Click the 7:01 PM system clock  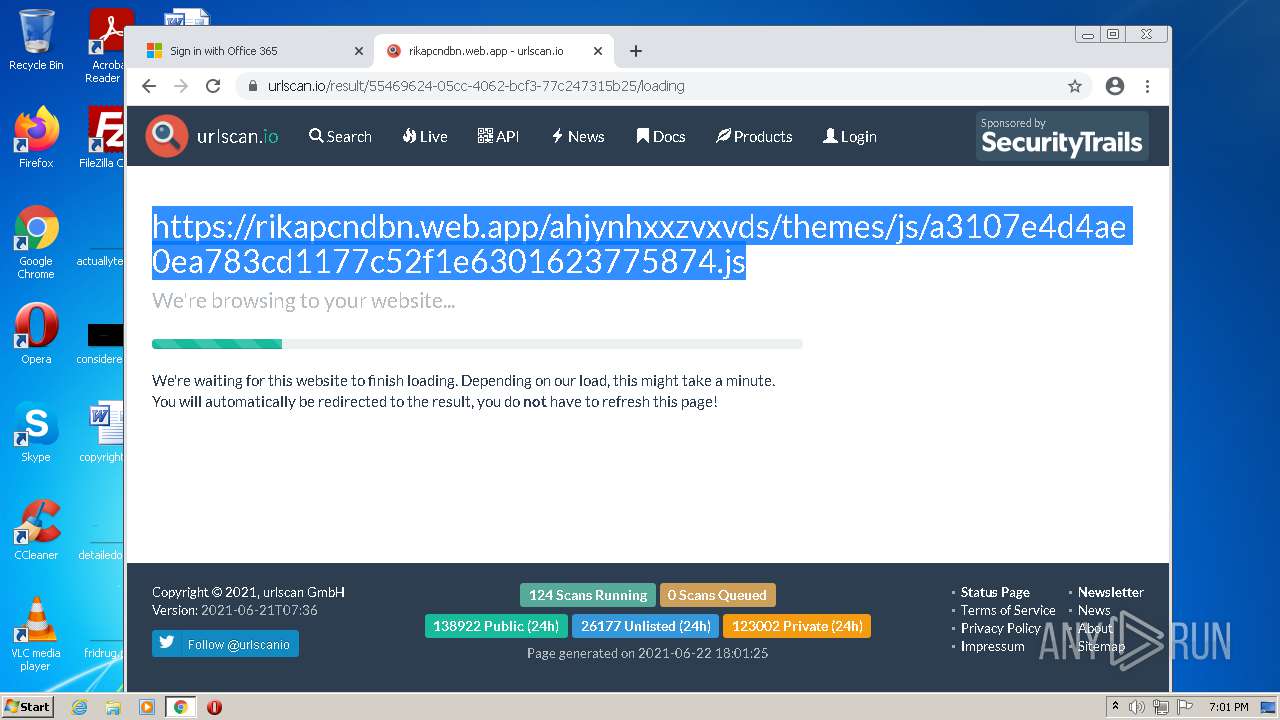point(1228,707)
